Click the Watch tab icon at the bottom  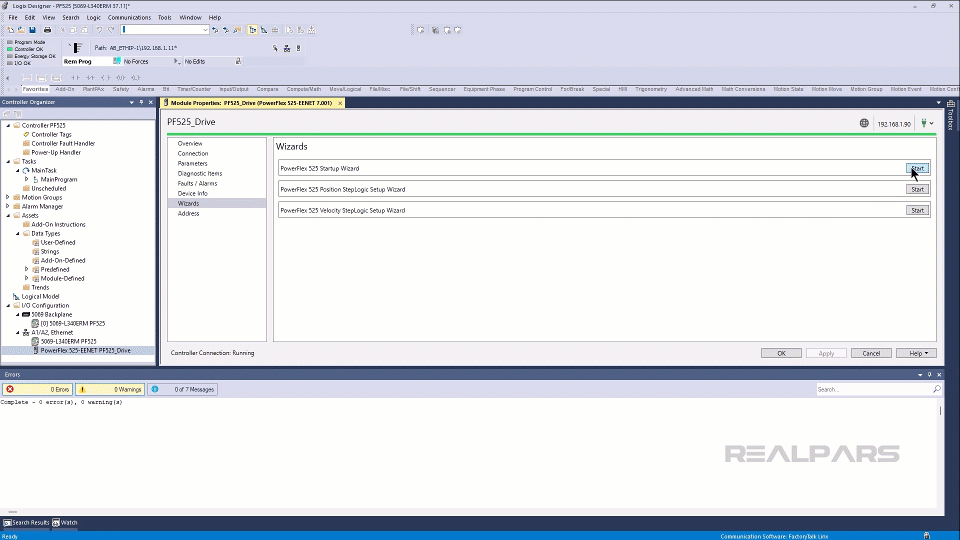point(56,523)
